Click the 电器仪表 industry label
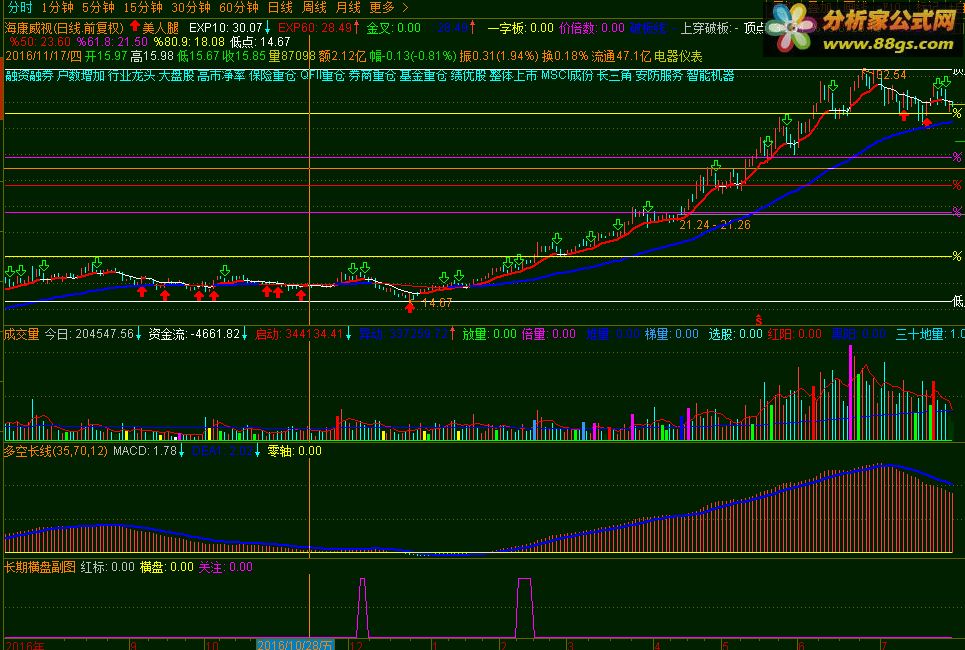 (678, 56)
